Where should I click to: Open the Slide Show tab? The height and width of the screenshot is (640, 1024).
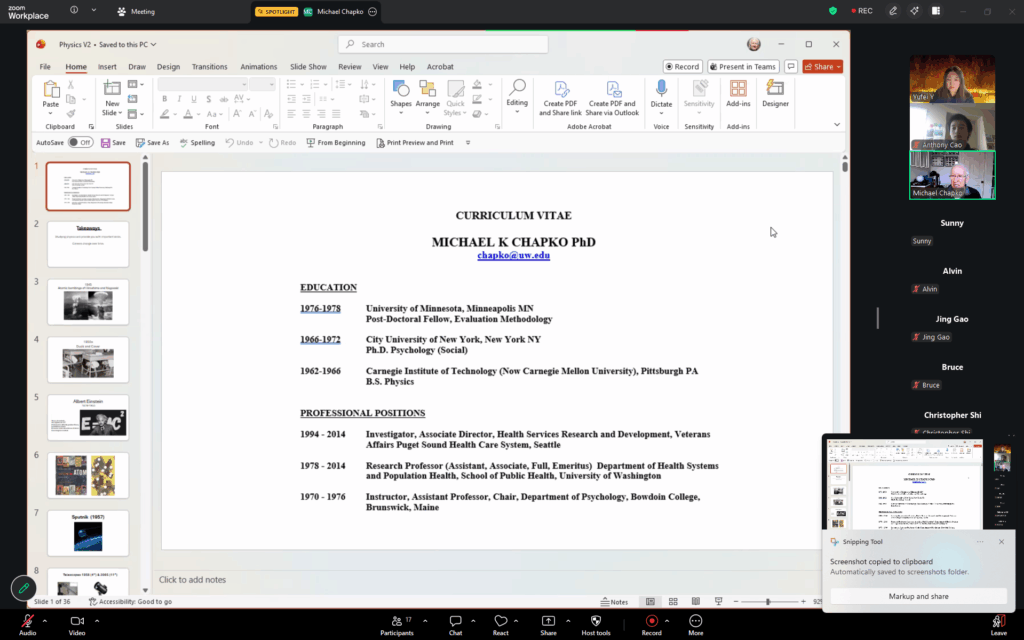[308, 67]
